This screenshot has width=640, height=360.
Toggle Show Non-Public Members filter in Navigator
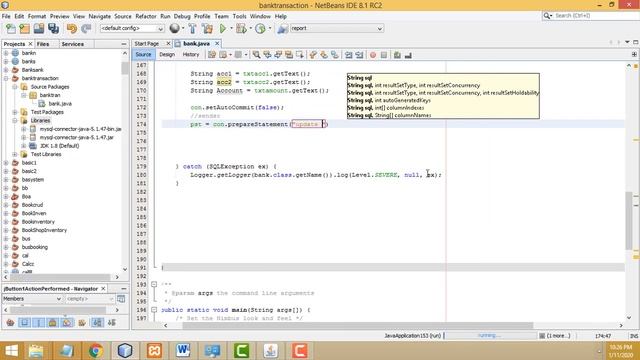pos(53,323)
